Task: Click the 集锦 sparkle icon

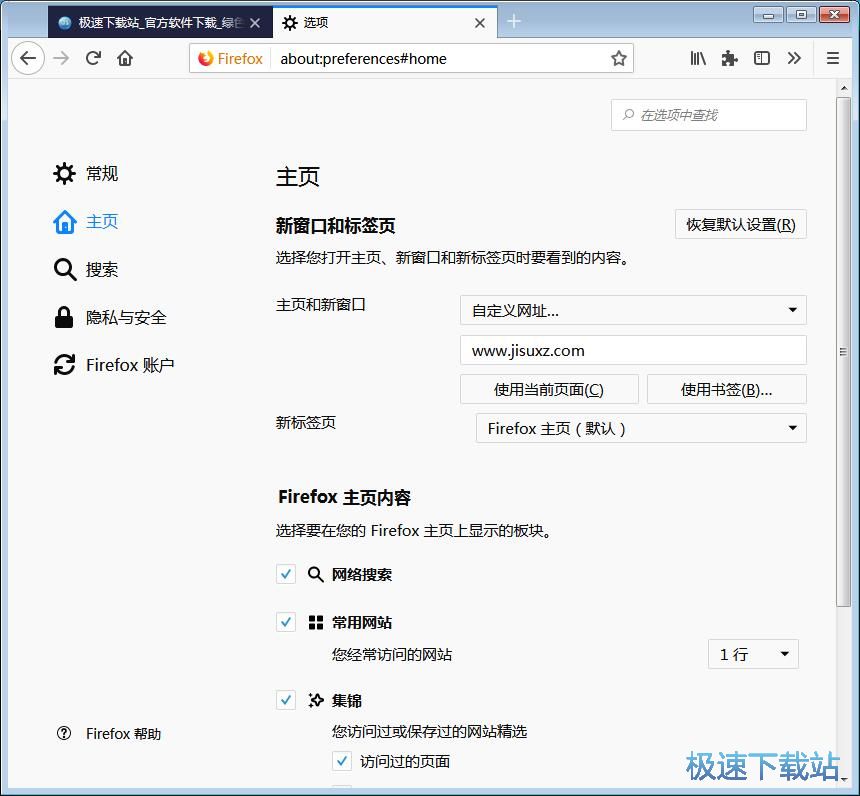Action: pos(316,700)
